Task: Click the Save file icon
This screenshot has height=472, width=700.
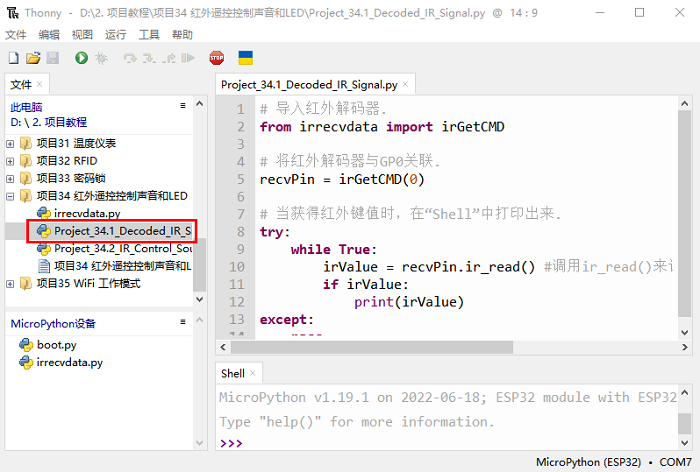Action: coord(52,59)
